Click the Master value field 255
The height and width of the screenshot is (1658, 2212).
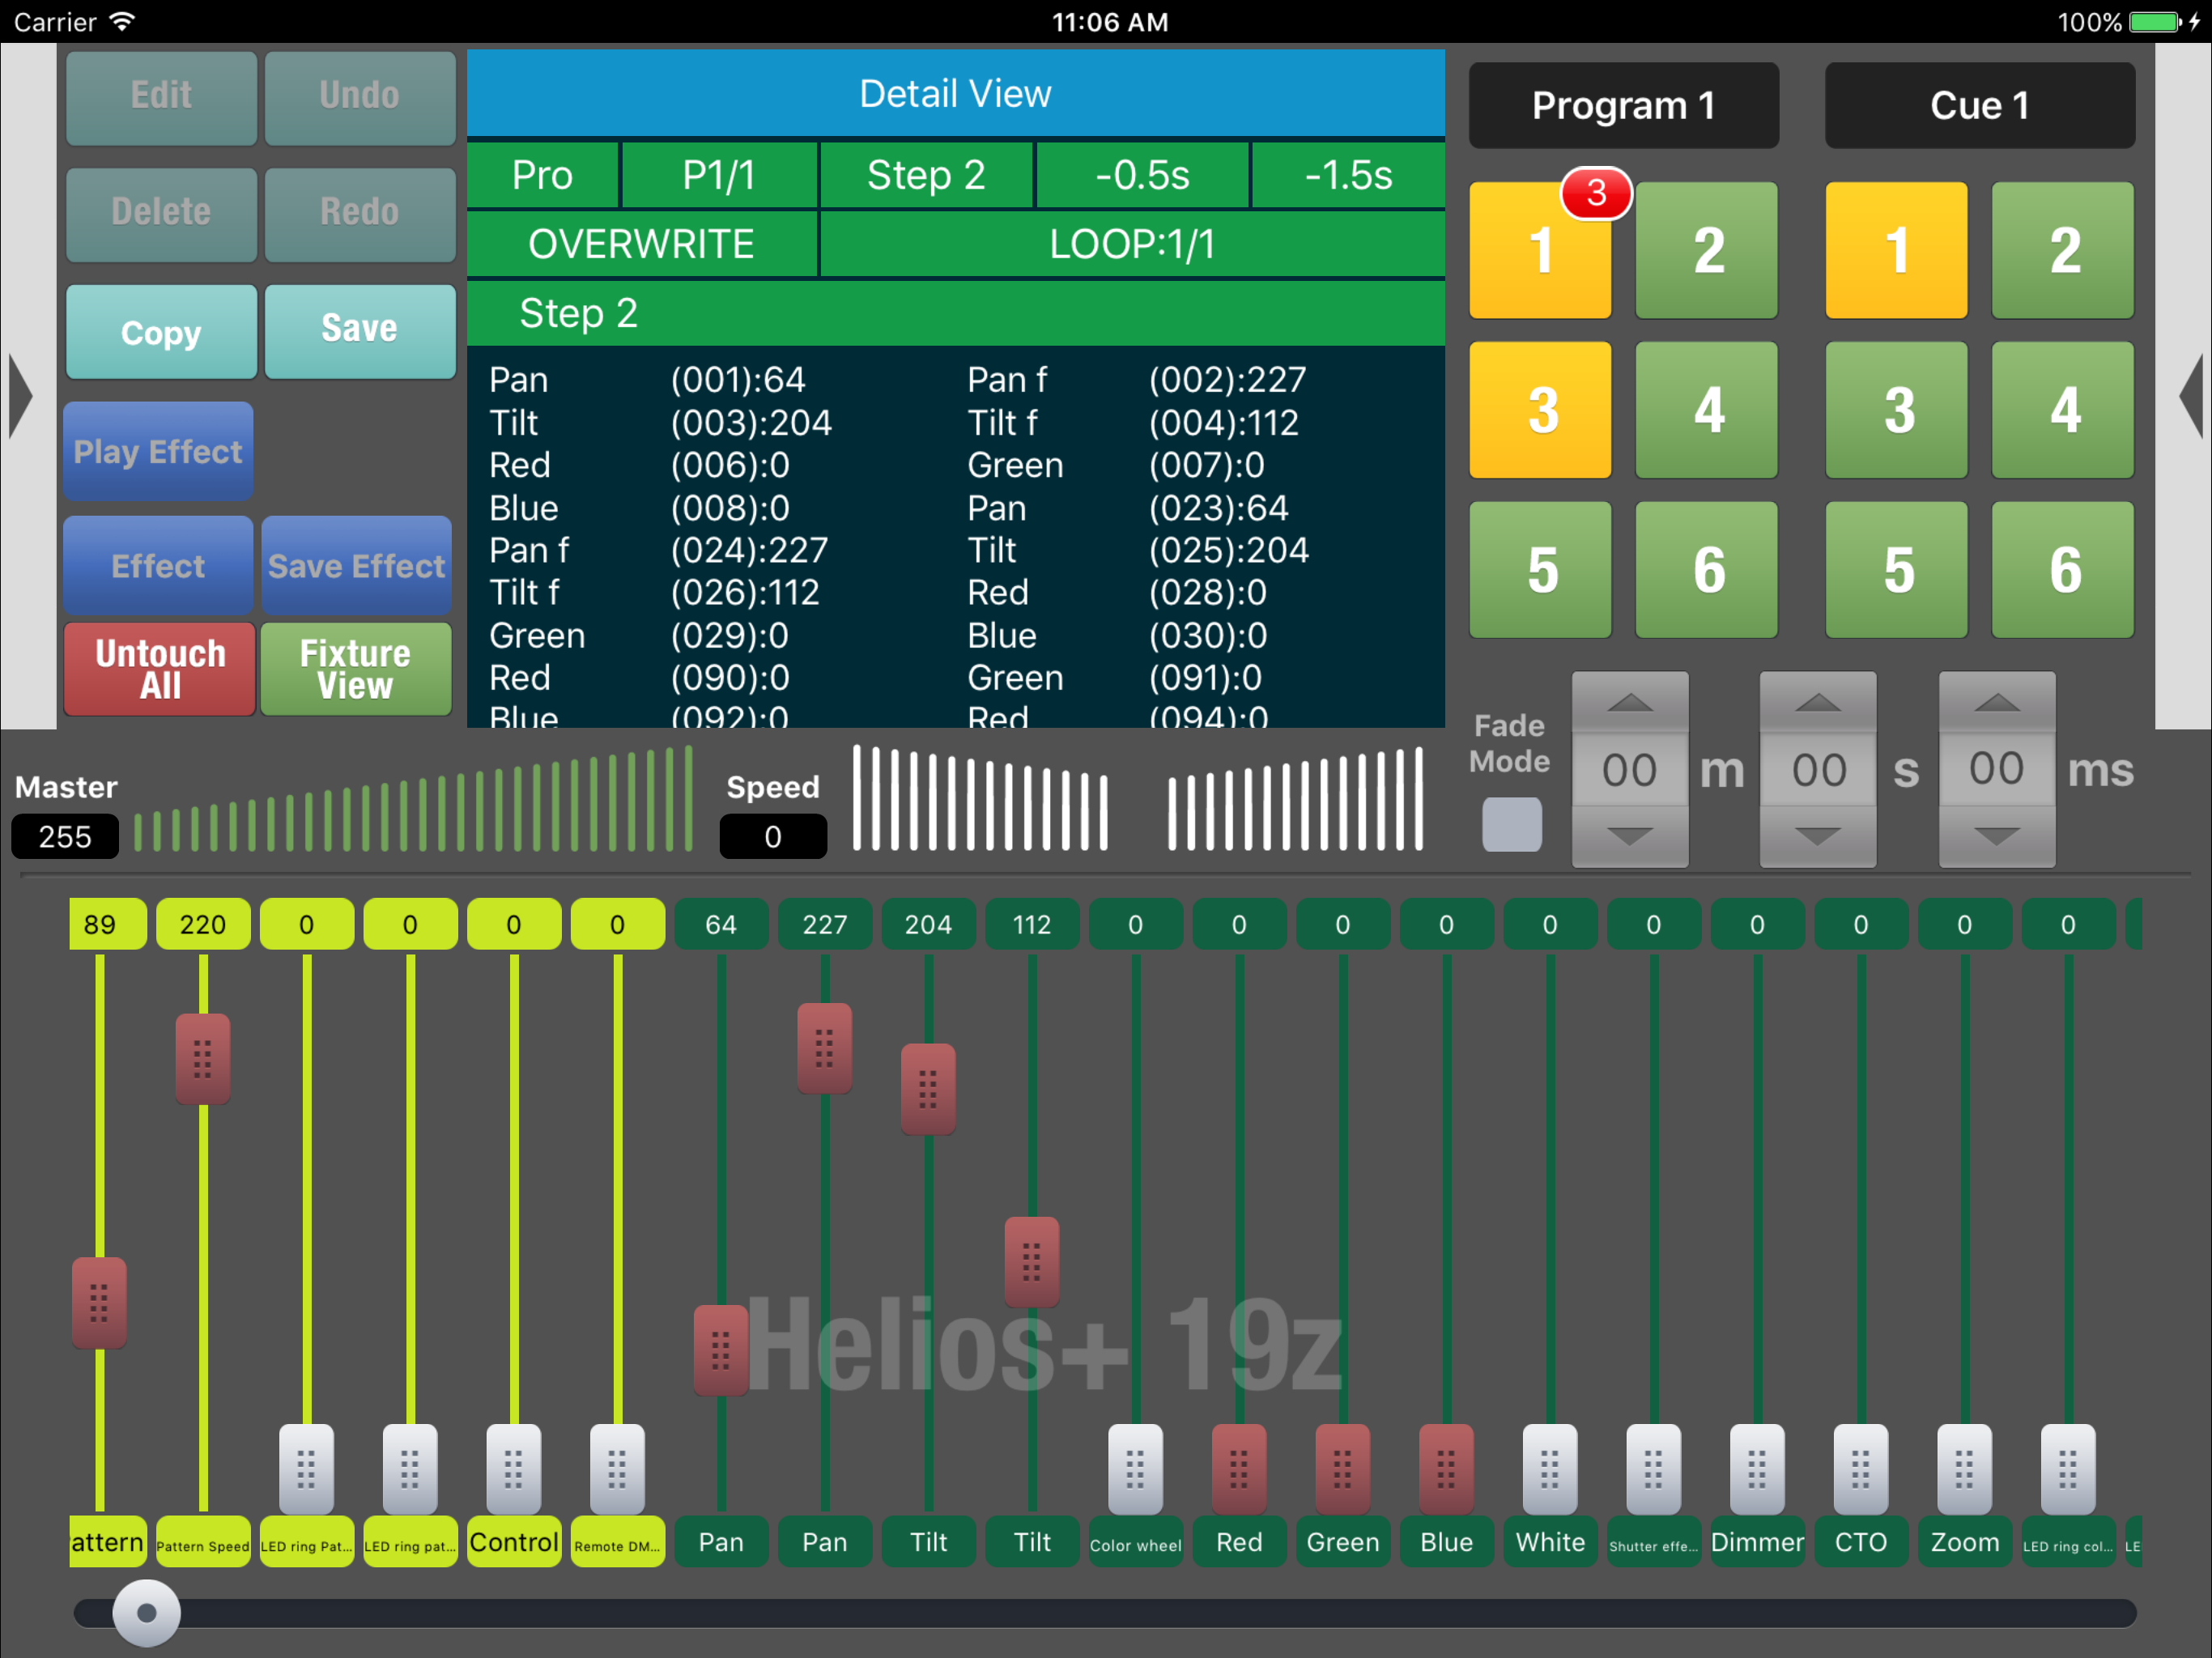point(65,836)
